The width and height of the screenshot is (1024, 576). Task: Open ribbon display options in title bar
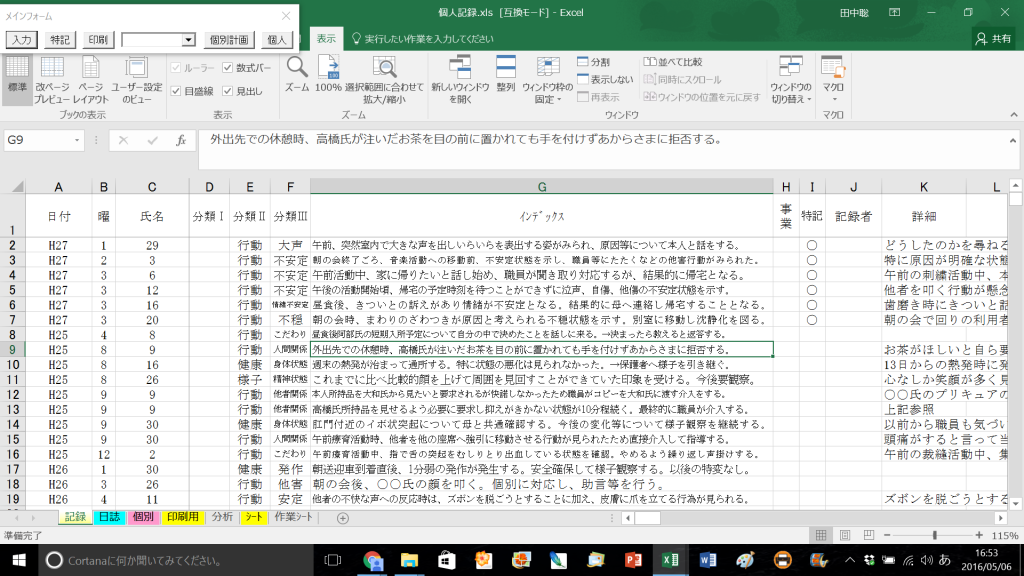895,12
